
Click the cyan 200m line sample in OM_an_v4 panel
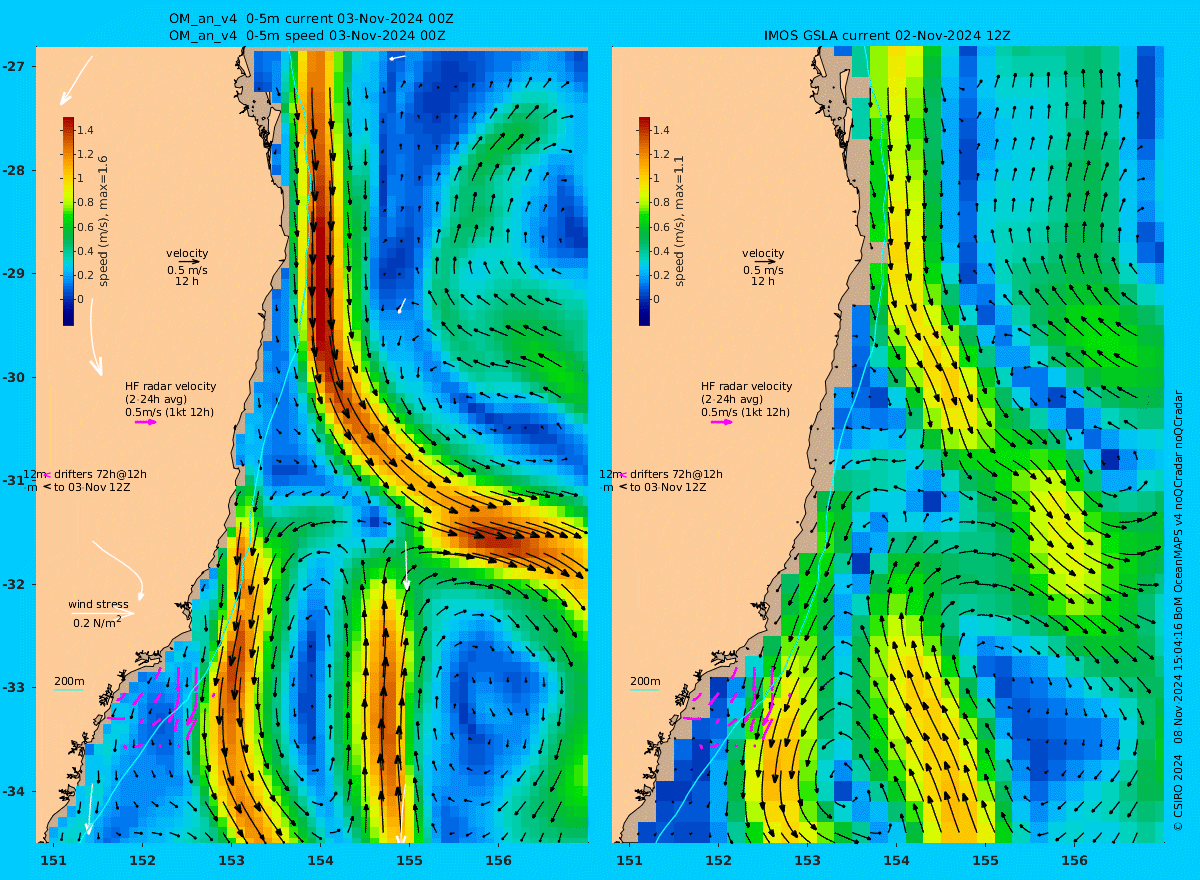click(68, 690)
